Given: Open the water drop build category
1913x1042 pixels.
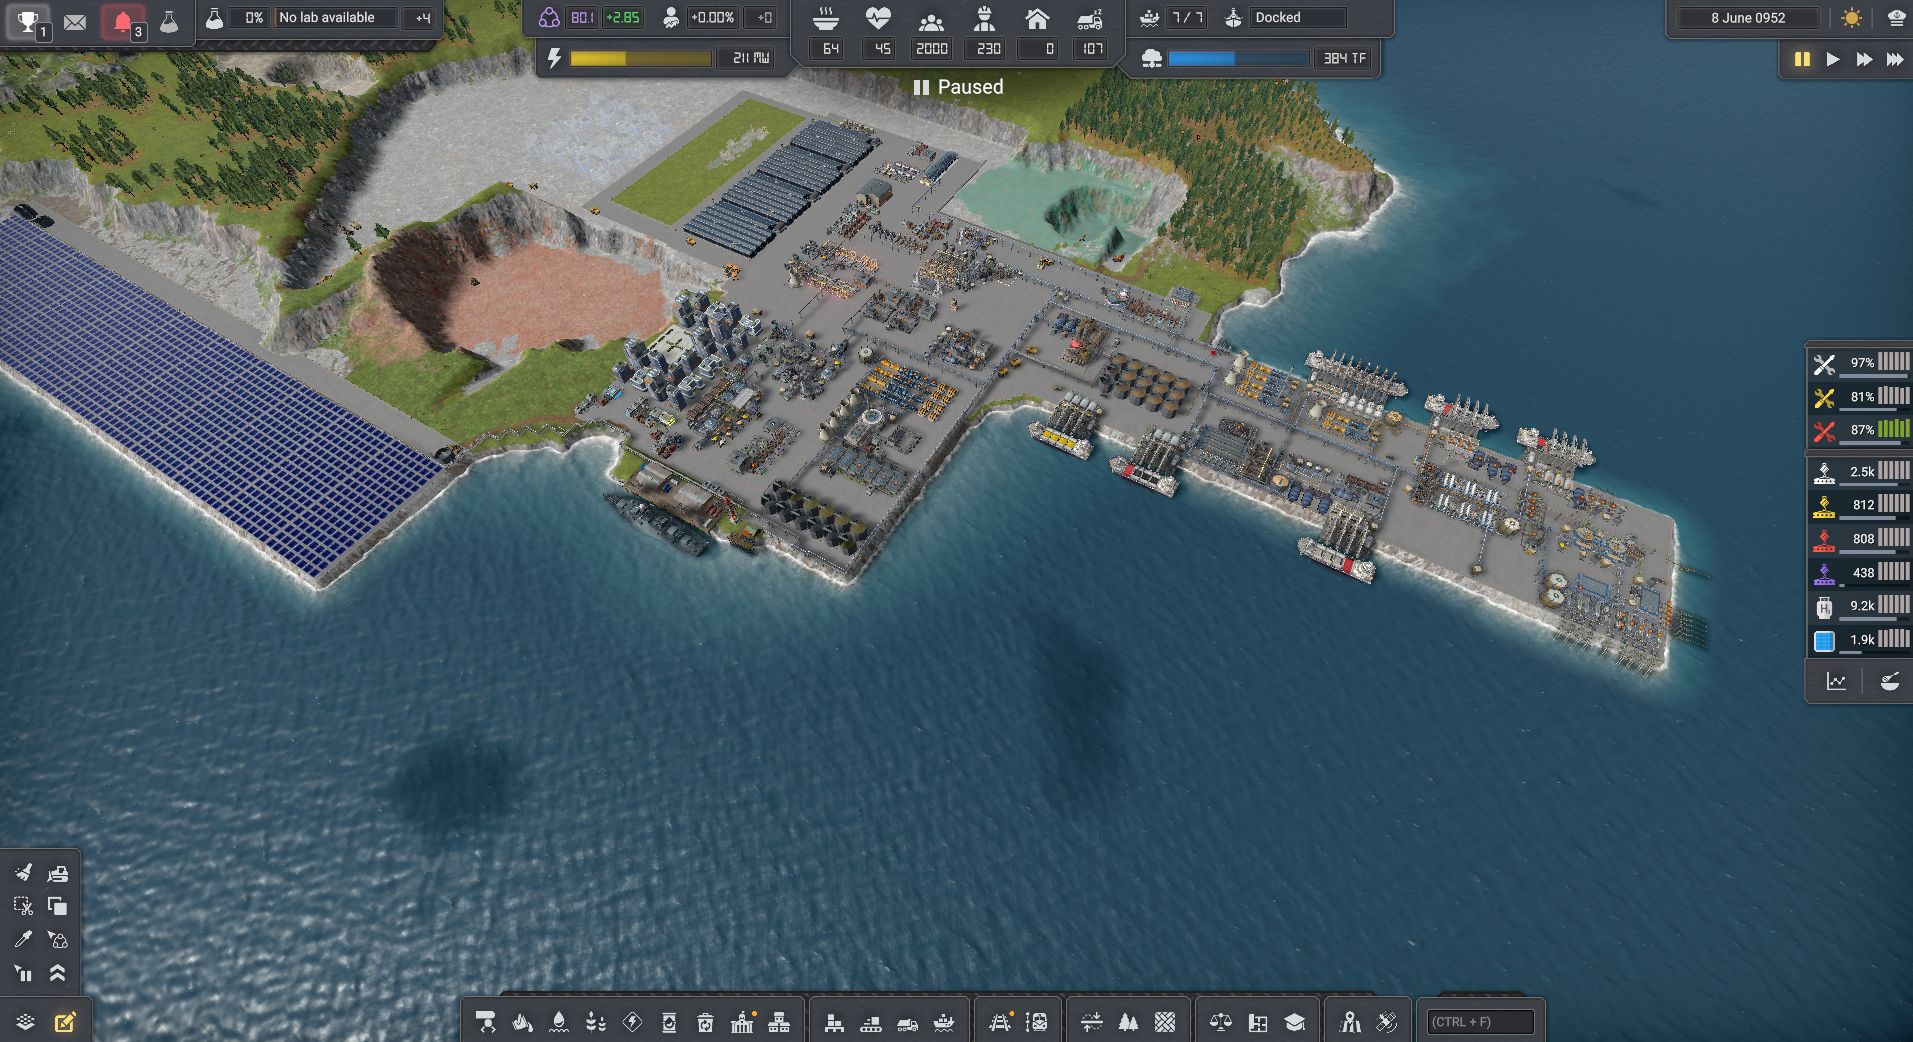Looking at the screenshot, I should point(559,1022).
